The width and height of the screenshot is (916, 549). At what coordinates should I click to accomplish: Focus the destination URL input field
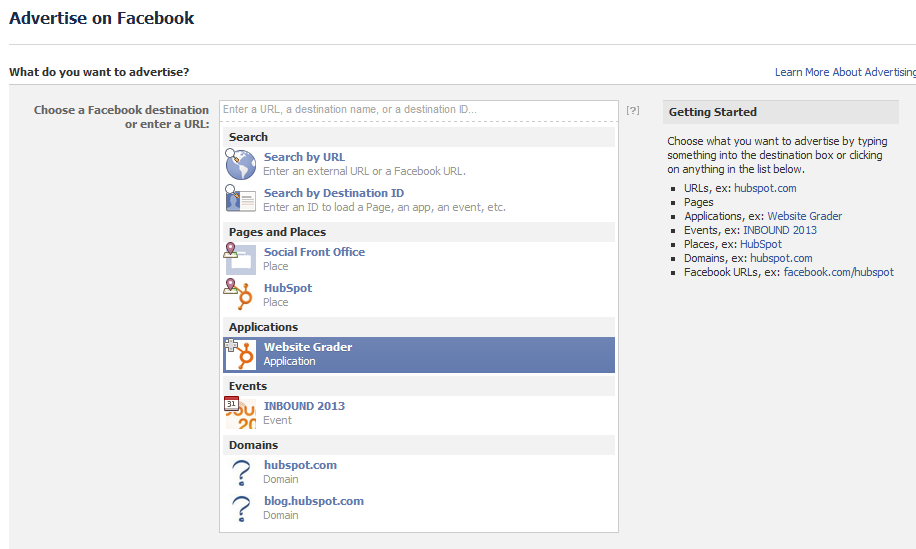tap(419, 110)
